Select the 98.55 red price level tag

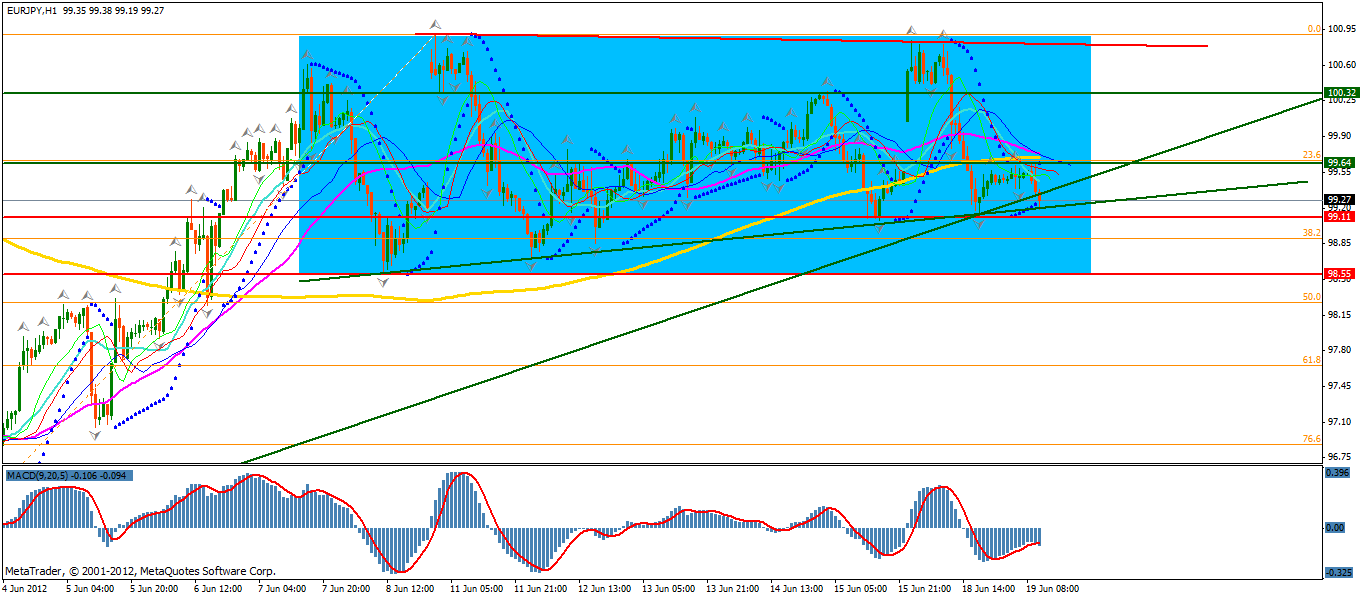click(1339, 273)
